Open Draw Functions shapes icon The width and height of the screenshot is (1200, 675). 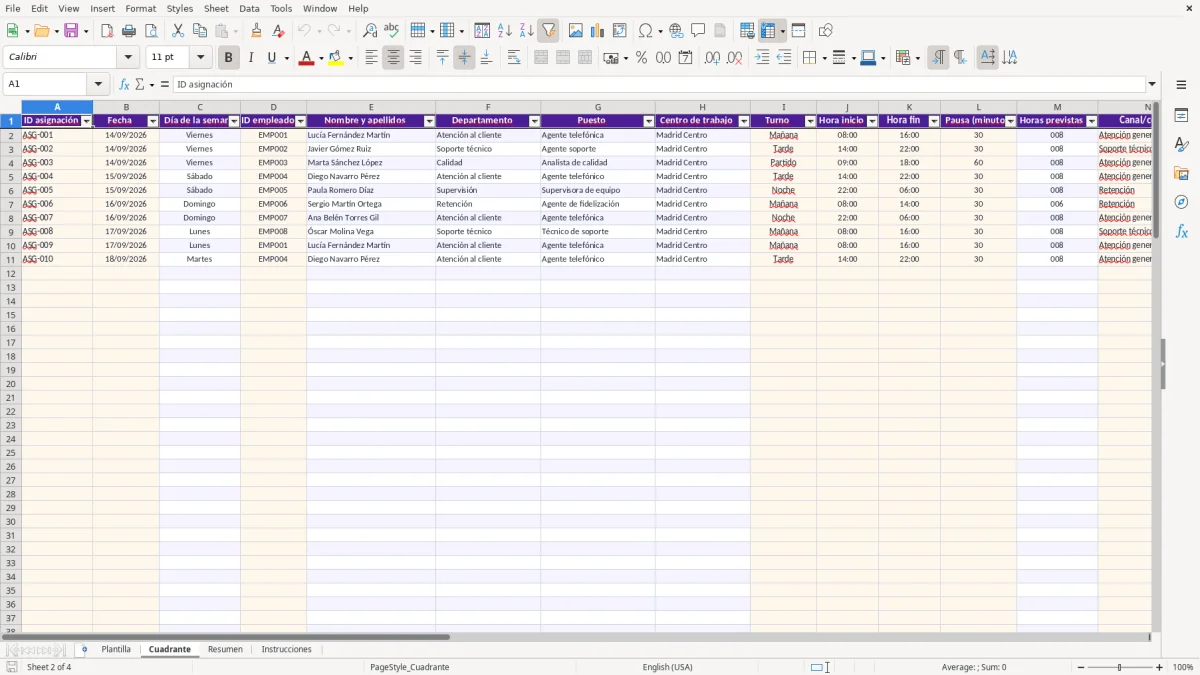(826, 30)
